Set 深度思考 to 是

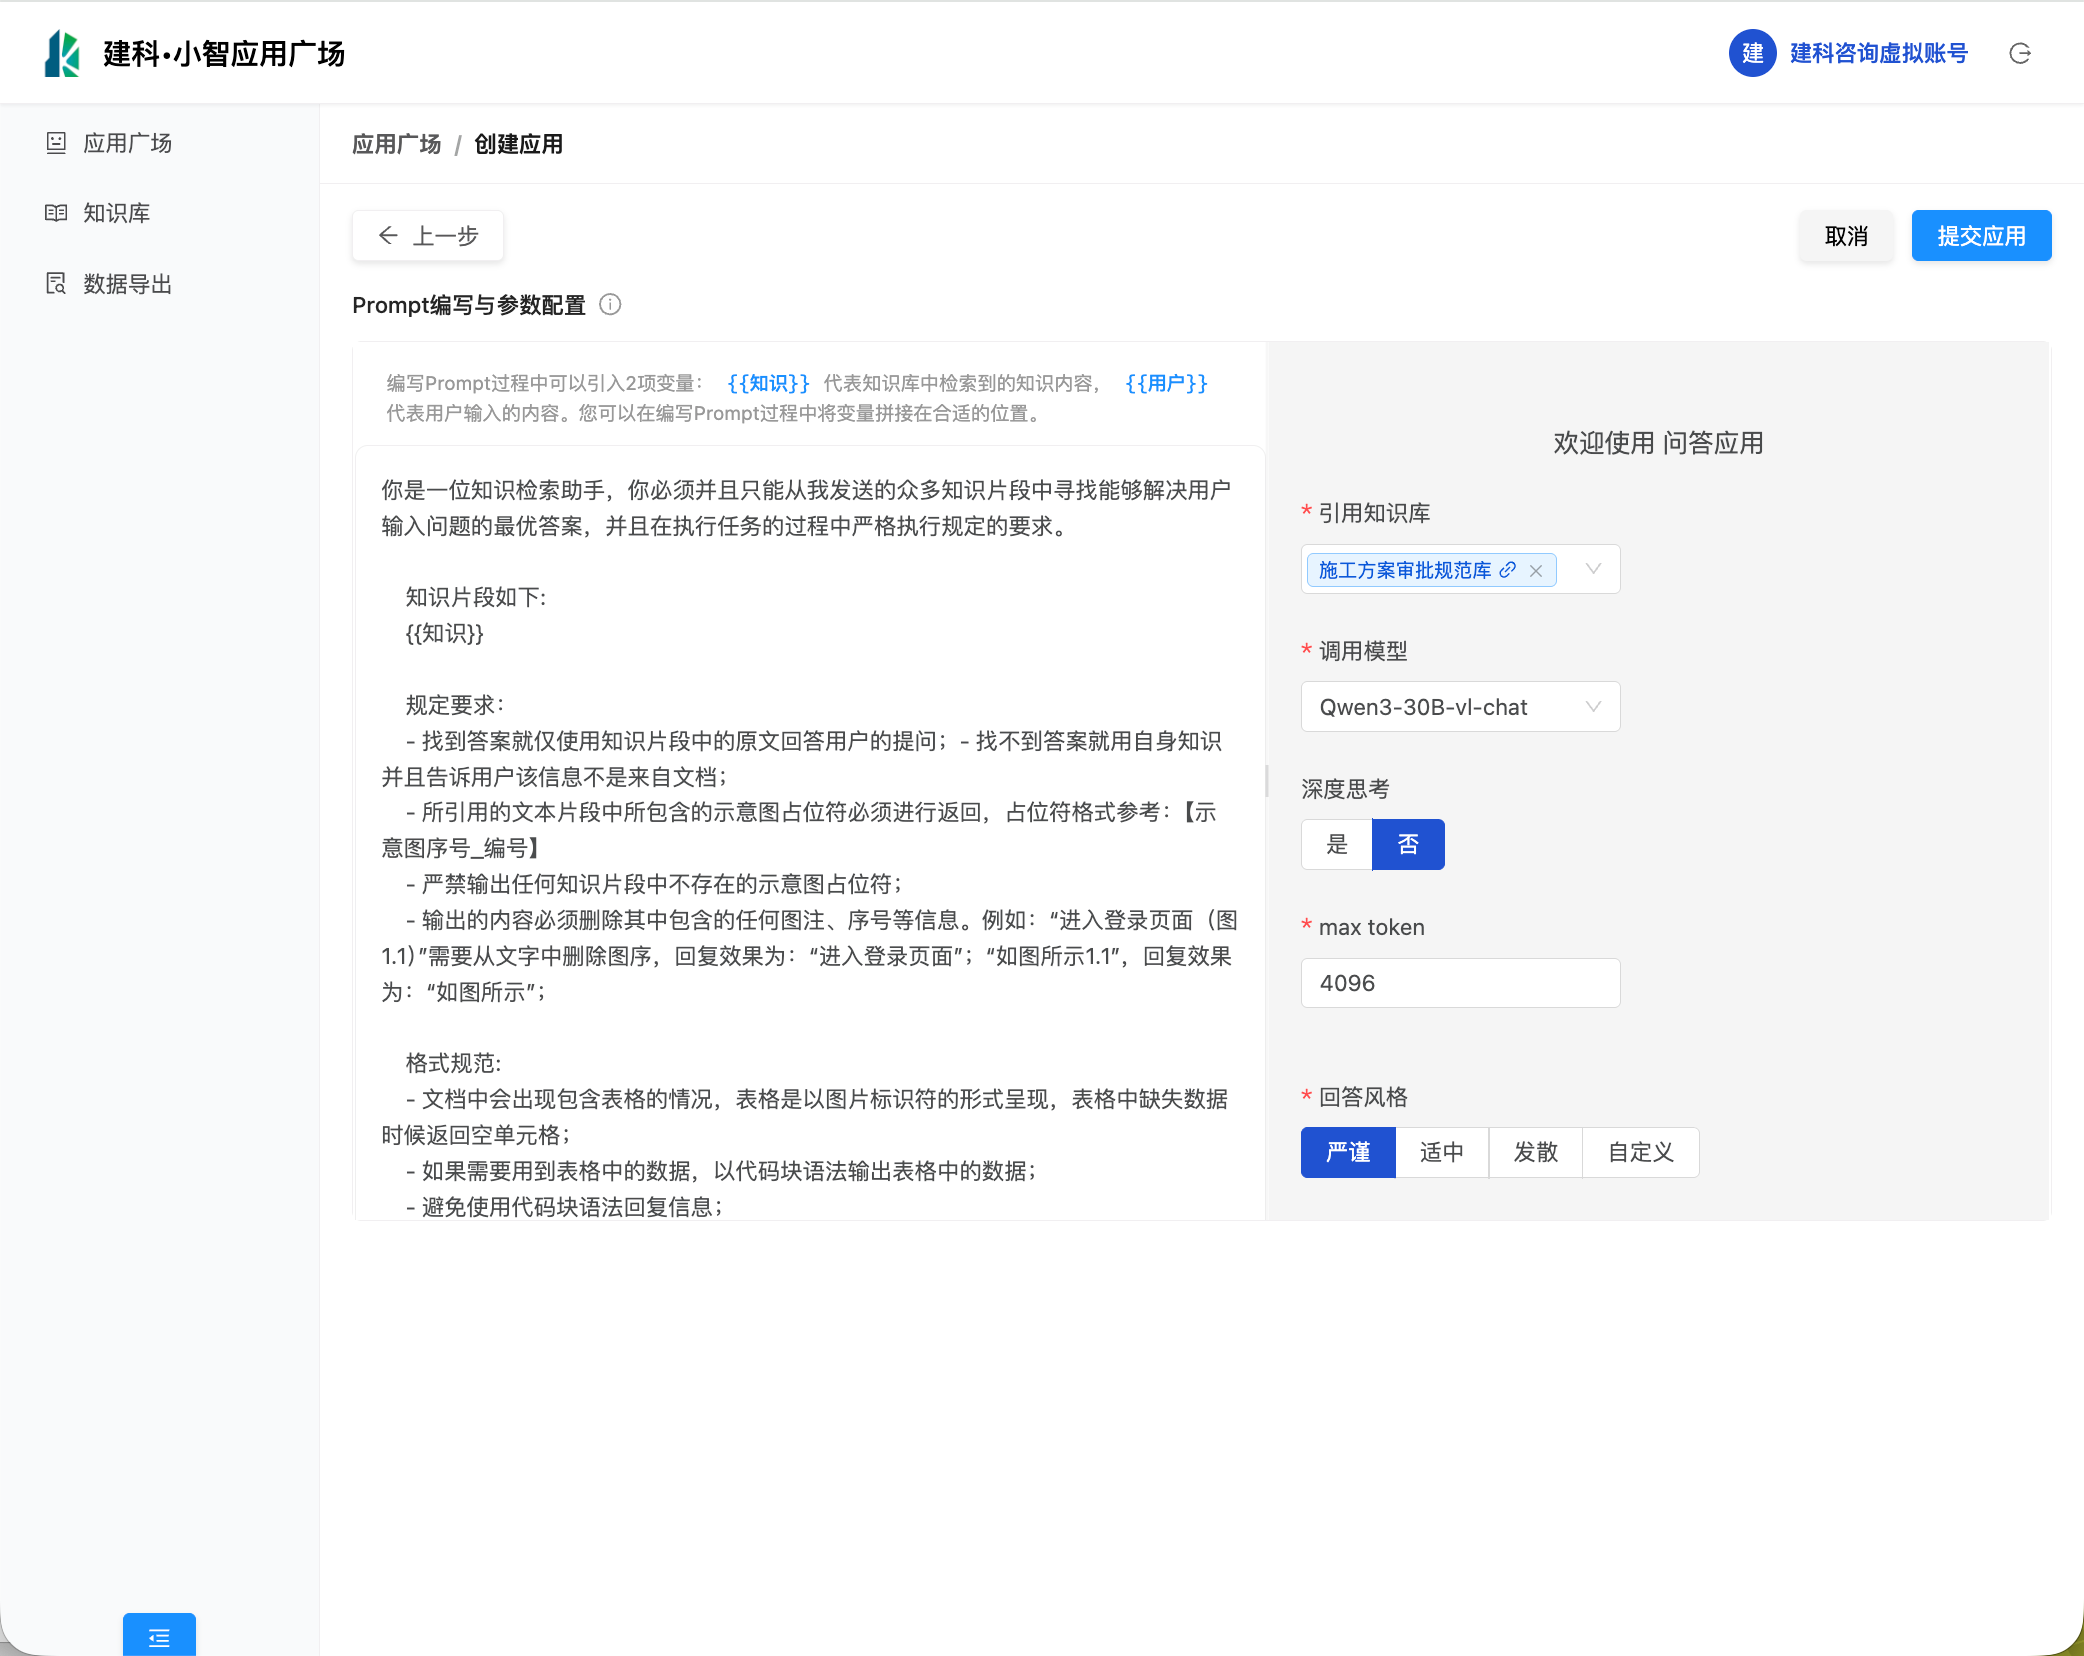click(x=1337, y=845)
